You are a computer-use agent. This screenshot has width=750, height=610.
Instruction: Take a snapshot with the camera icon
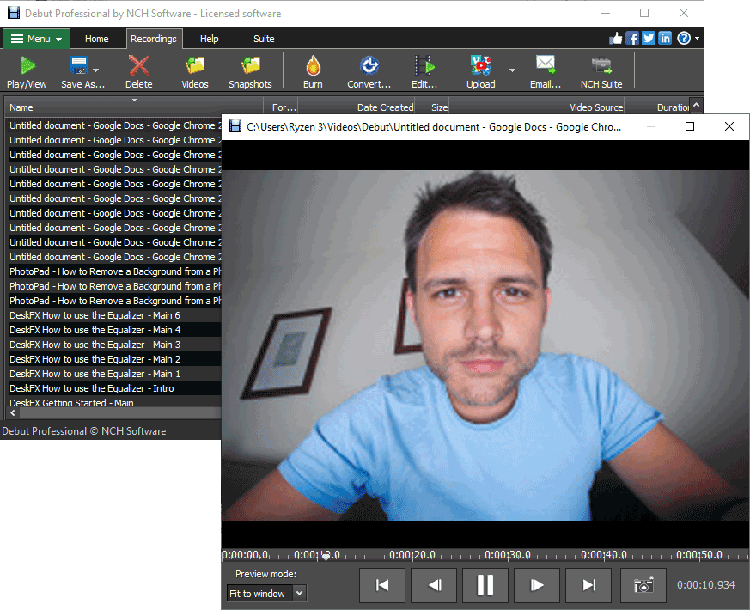tap(643, 585)
